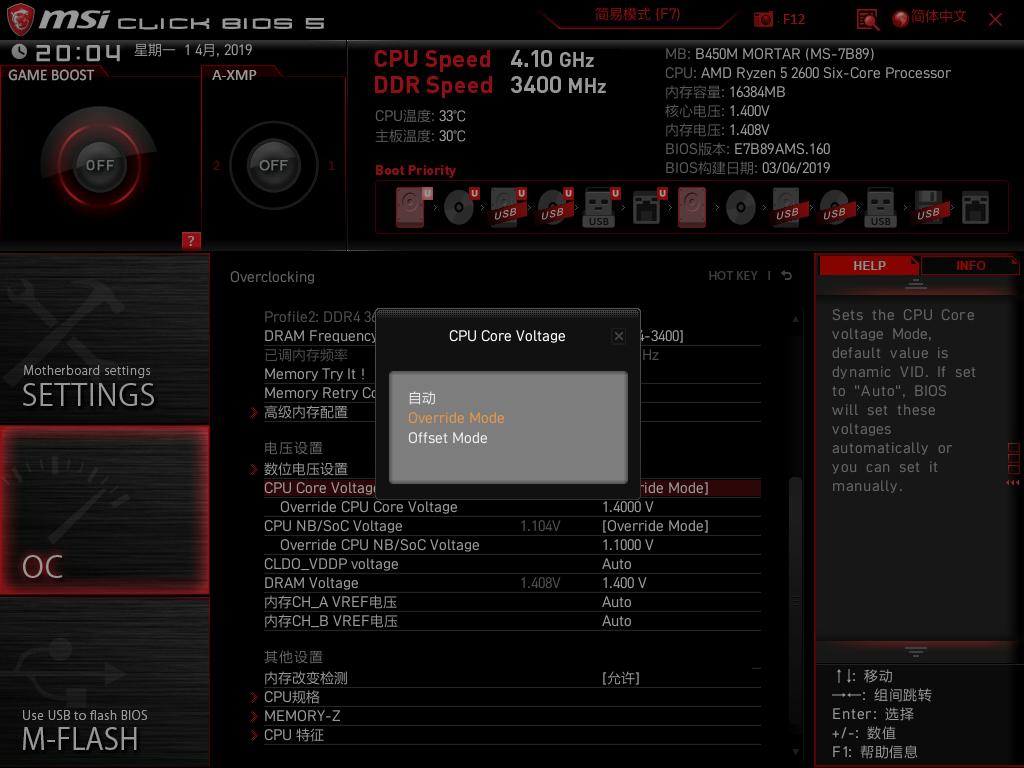Select A-XMP profile number 2
Image resolution: width=1024 pixels, height=768 pixels.
click(216, 166)
